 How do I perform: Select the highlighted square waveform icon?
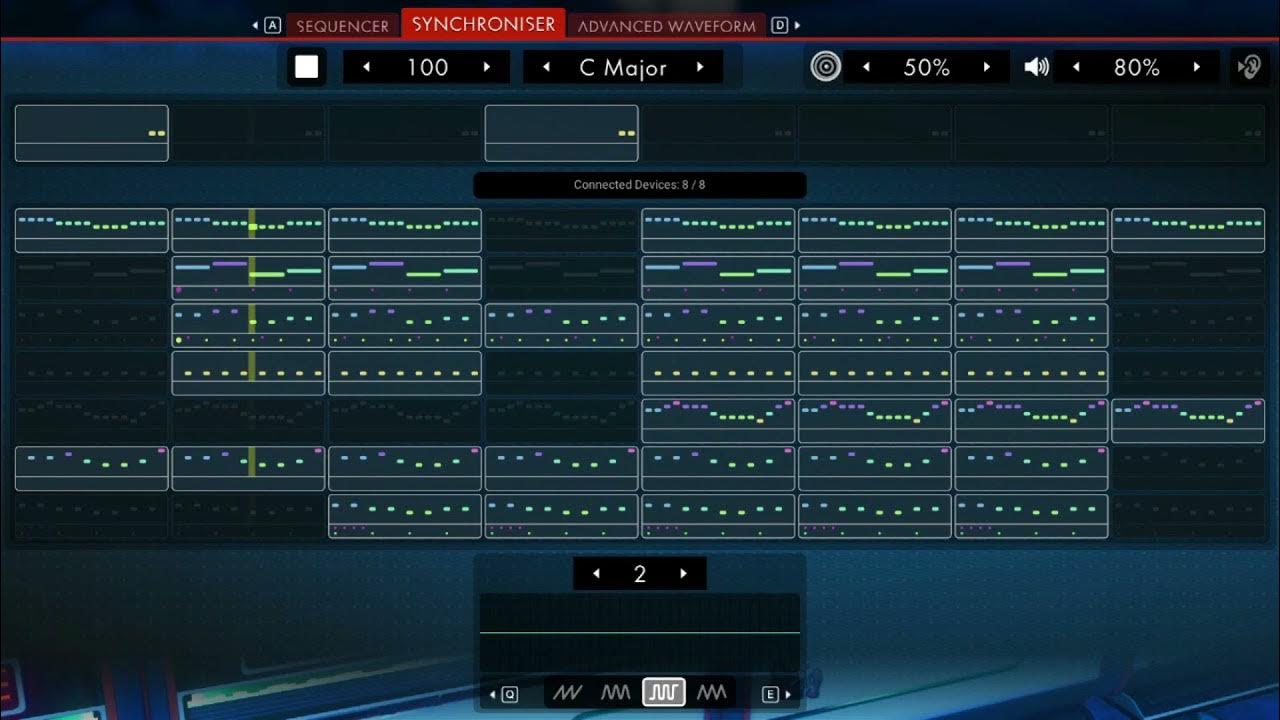click(x=664, y=692)
